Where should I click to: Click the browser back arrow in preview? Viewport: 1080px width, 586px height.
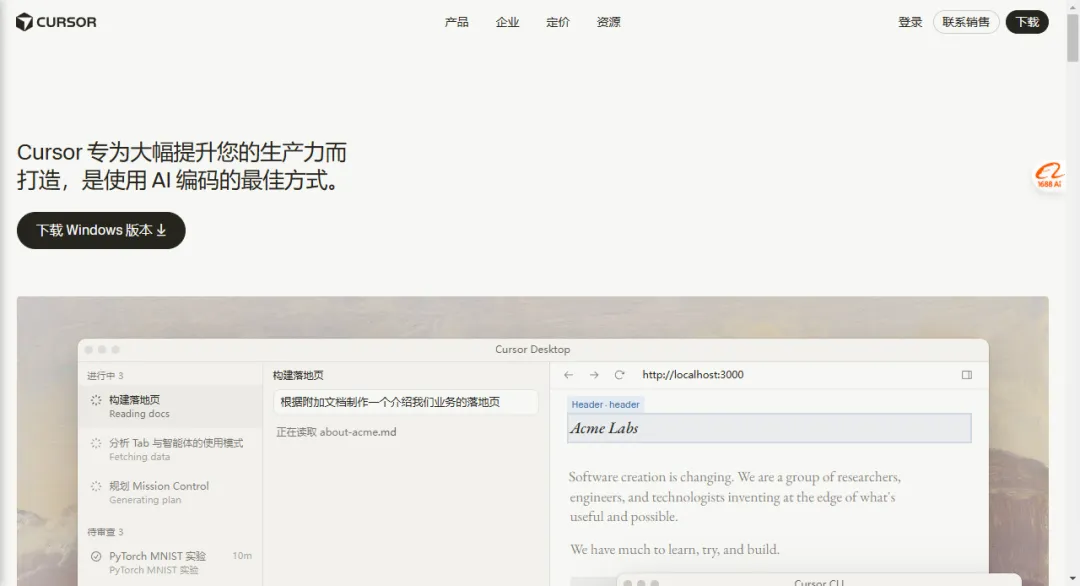[568, 375]
